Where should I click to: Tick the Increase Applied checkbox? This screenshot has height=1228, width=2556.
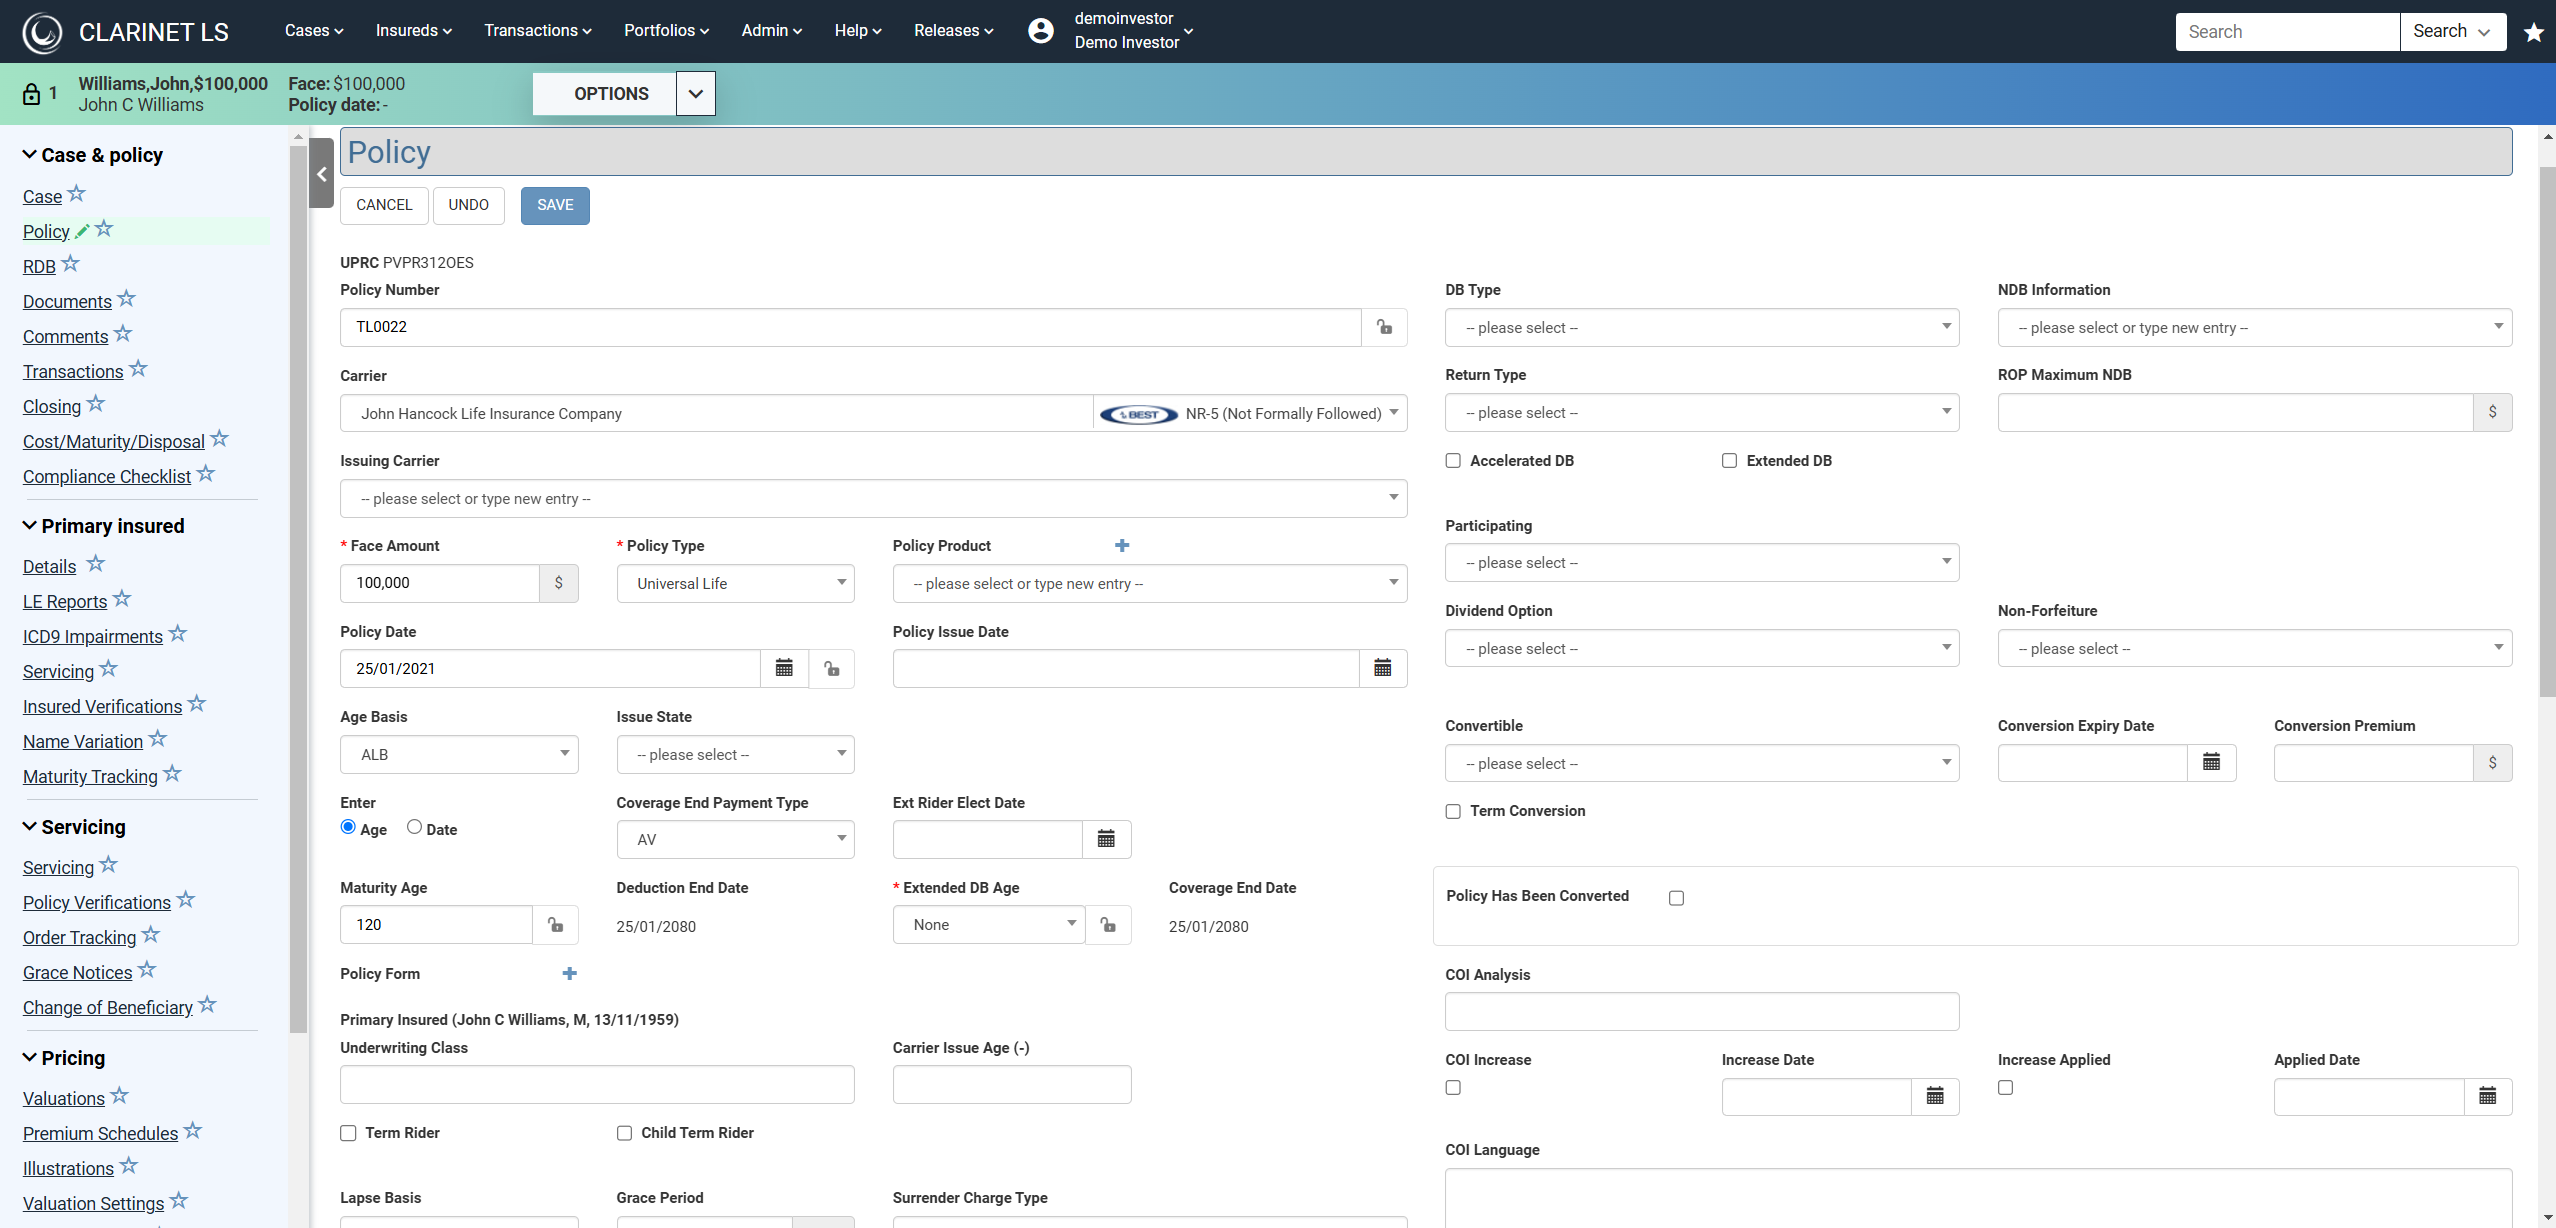pos(2005,1088)
